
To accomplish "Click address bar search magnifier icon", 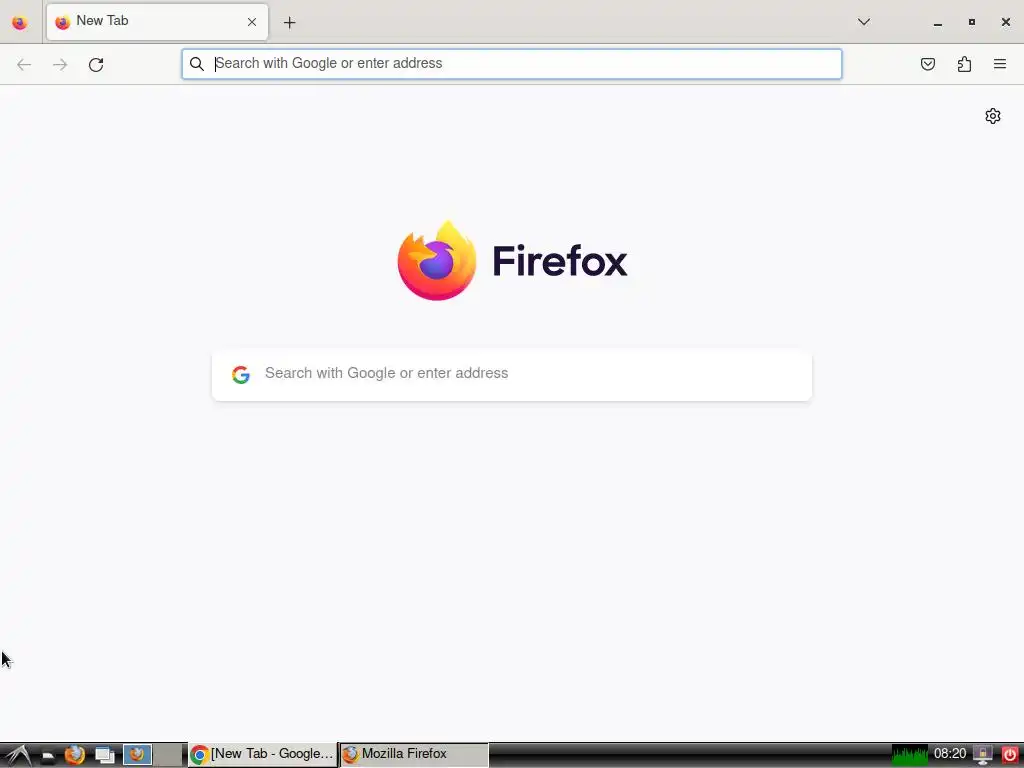I will (197, 64).
